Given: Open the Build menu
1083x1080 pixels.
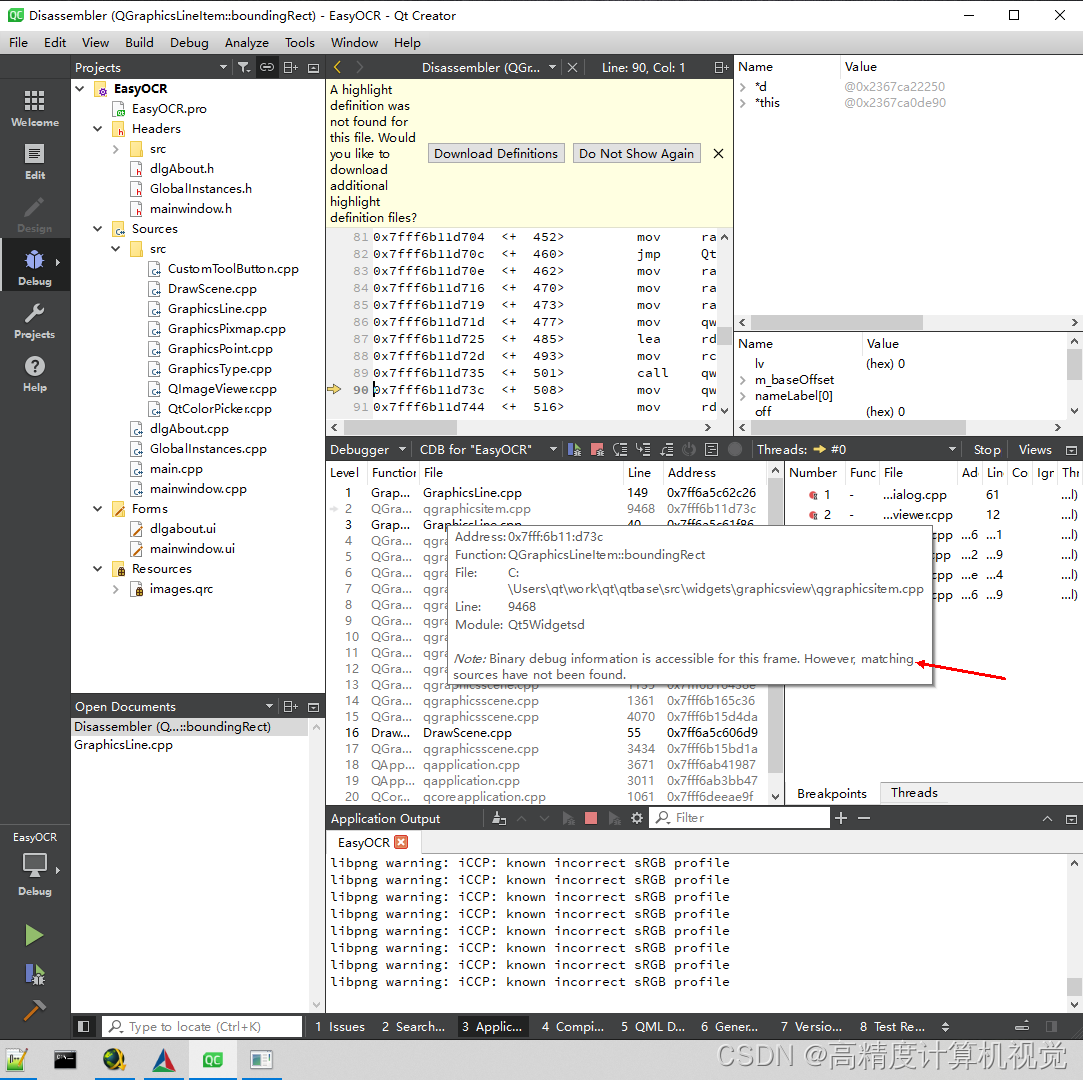Looking at the screenshot, I should pyautogui.click(x=140, y=43).
